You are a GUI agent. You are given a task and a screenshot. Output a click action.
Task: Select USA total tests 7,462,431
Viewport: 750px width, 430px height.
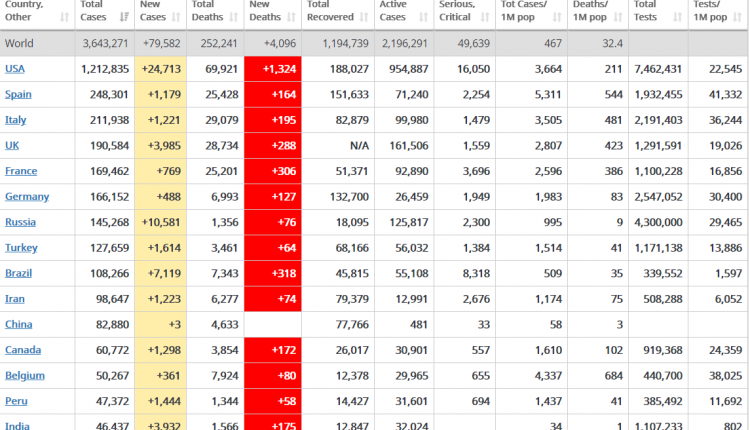(x=658, y=69)
